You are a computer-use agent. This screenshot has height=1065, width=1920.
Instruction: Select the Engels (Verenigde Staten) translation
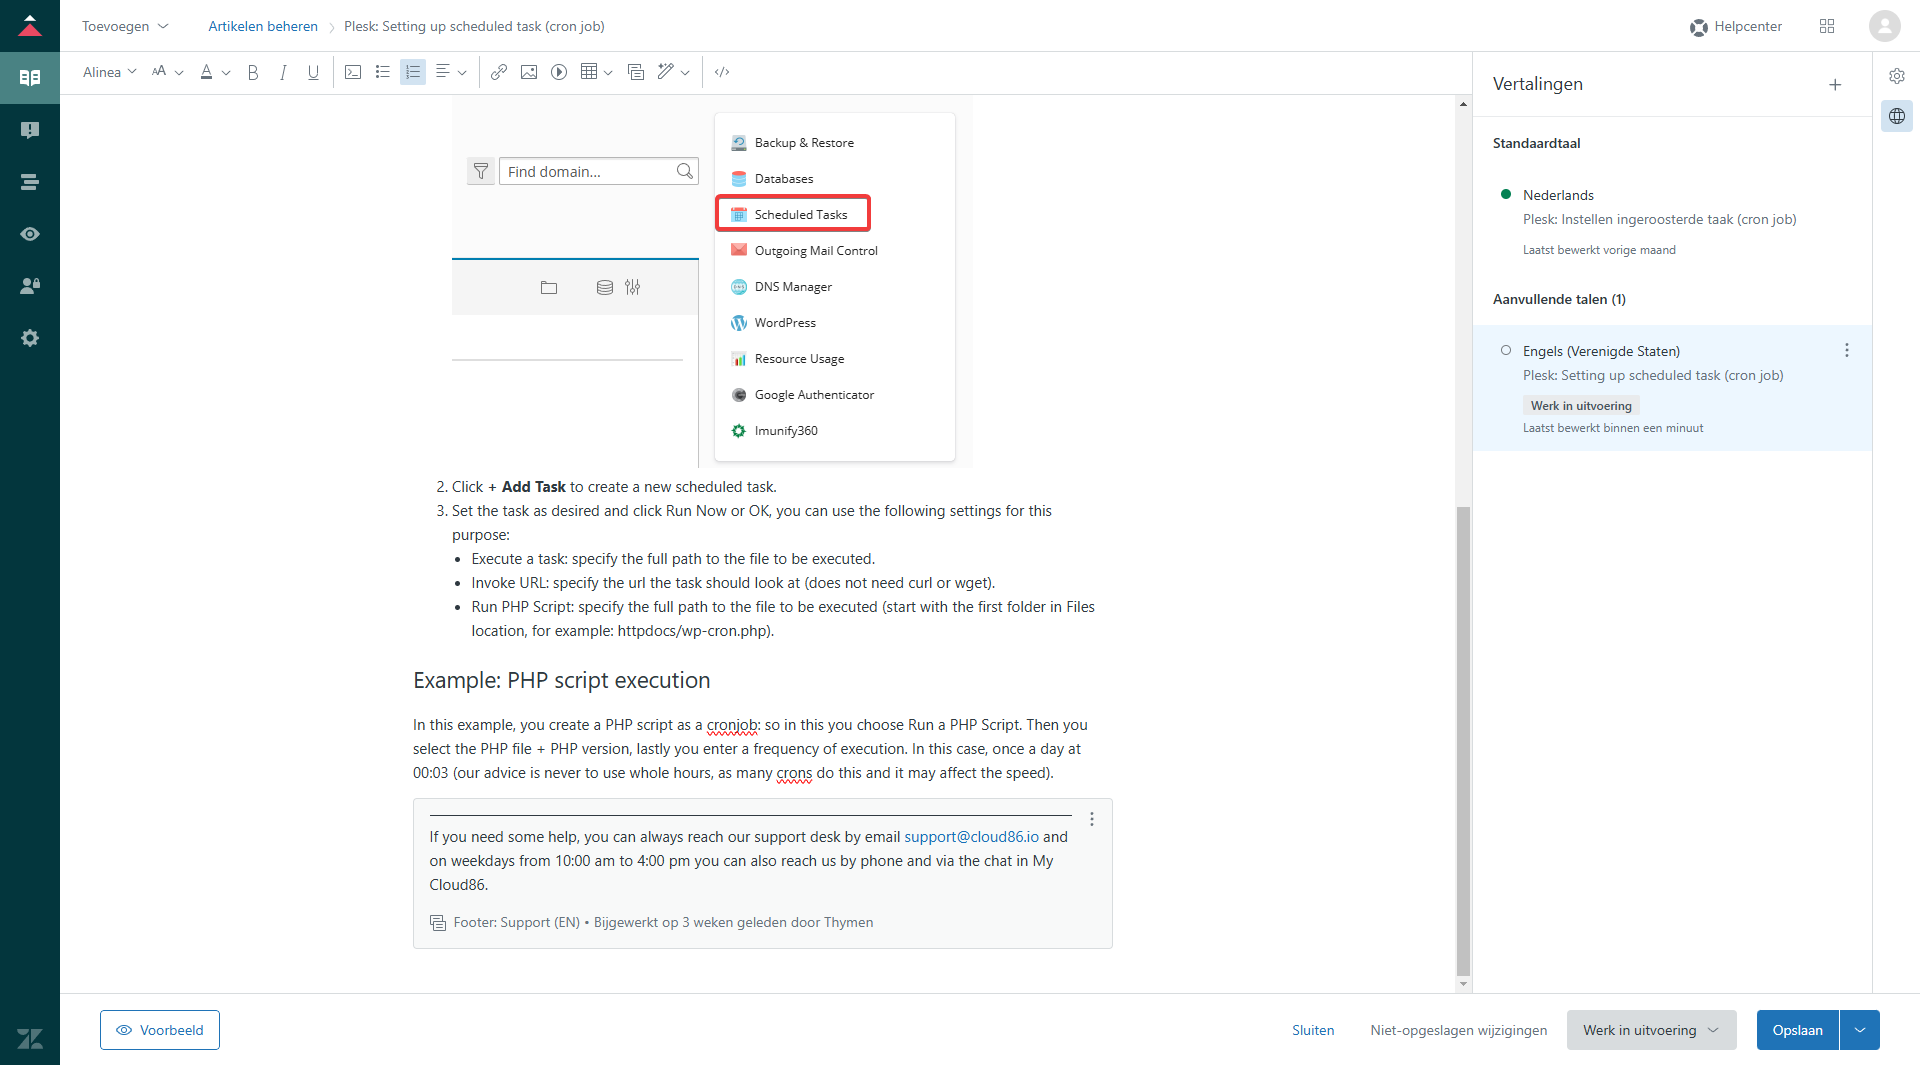(x=1672, y=388)
